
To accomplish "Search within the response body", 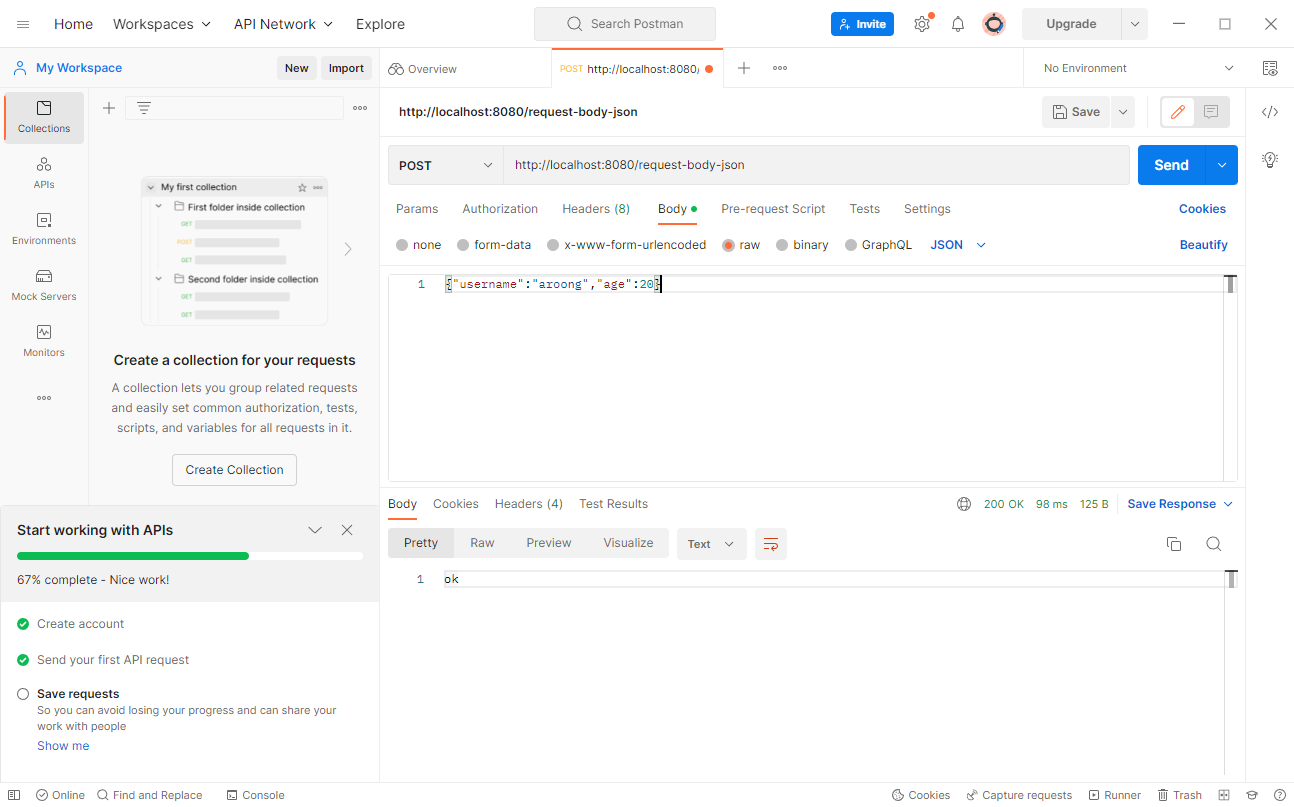I will pos(1213,544).
